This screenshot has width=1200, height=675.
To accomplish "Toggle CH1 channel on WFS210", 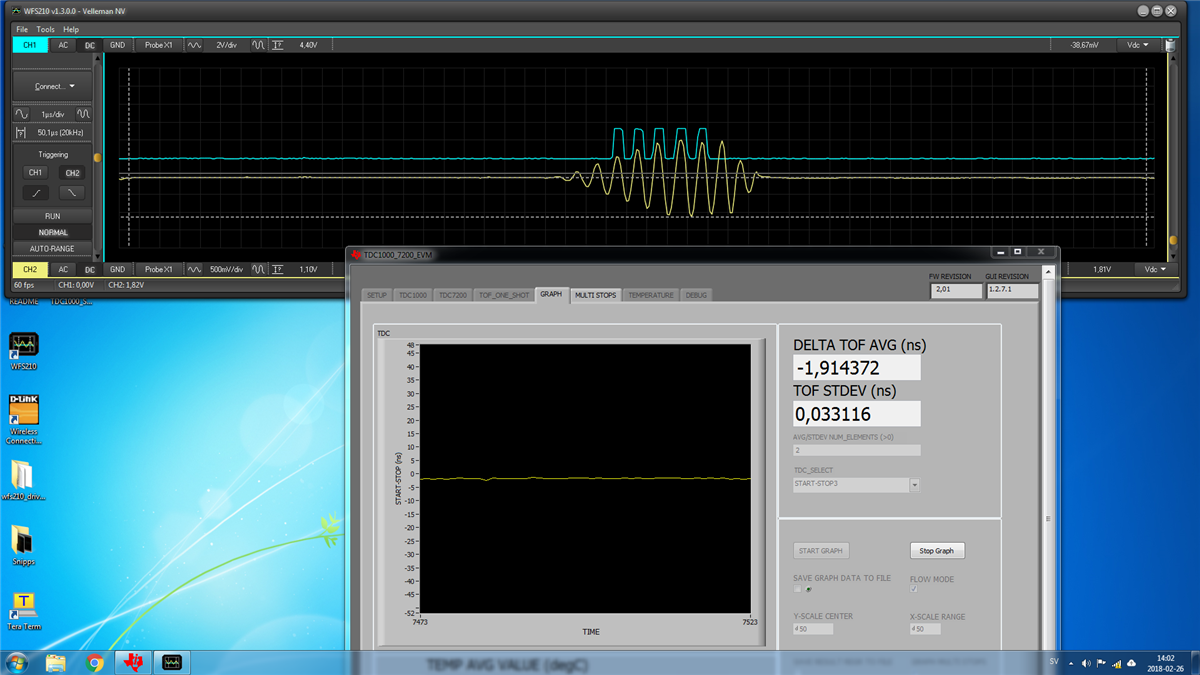I will 30,45.
